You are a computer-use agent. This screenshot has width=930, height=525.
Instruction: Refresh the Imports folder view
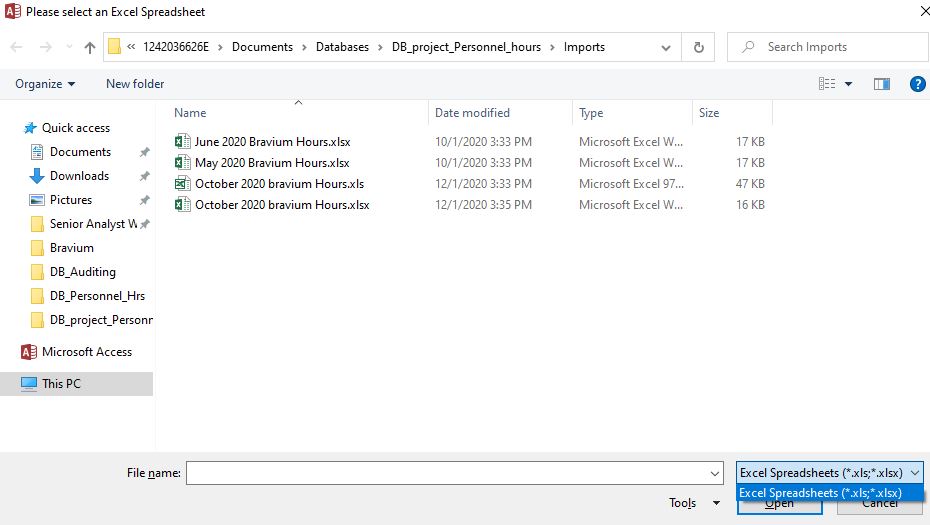(x=699, y=47)
